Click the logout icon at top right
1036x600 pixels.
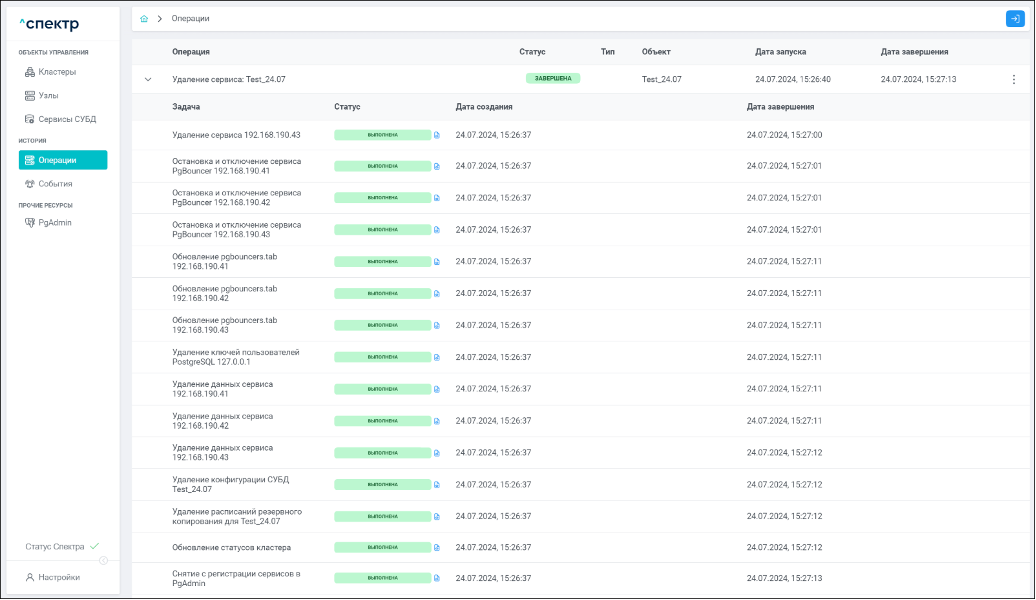[1014, 19]
